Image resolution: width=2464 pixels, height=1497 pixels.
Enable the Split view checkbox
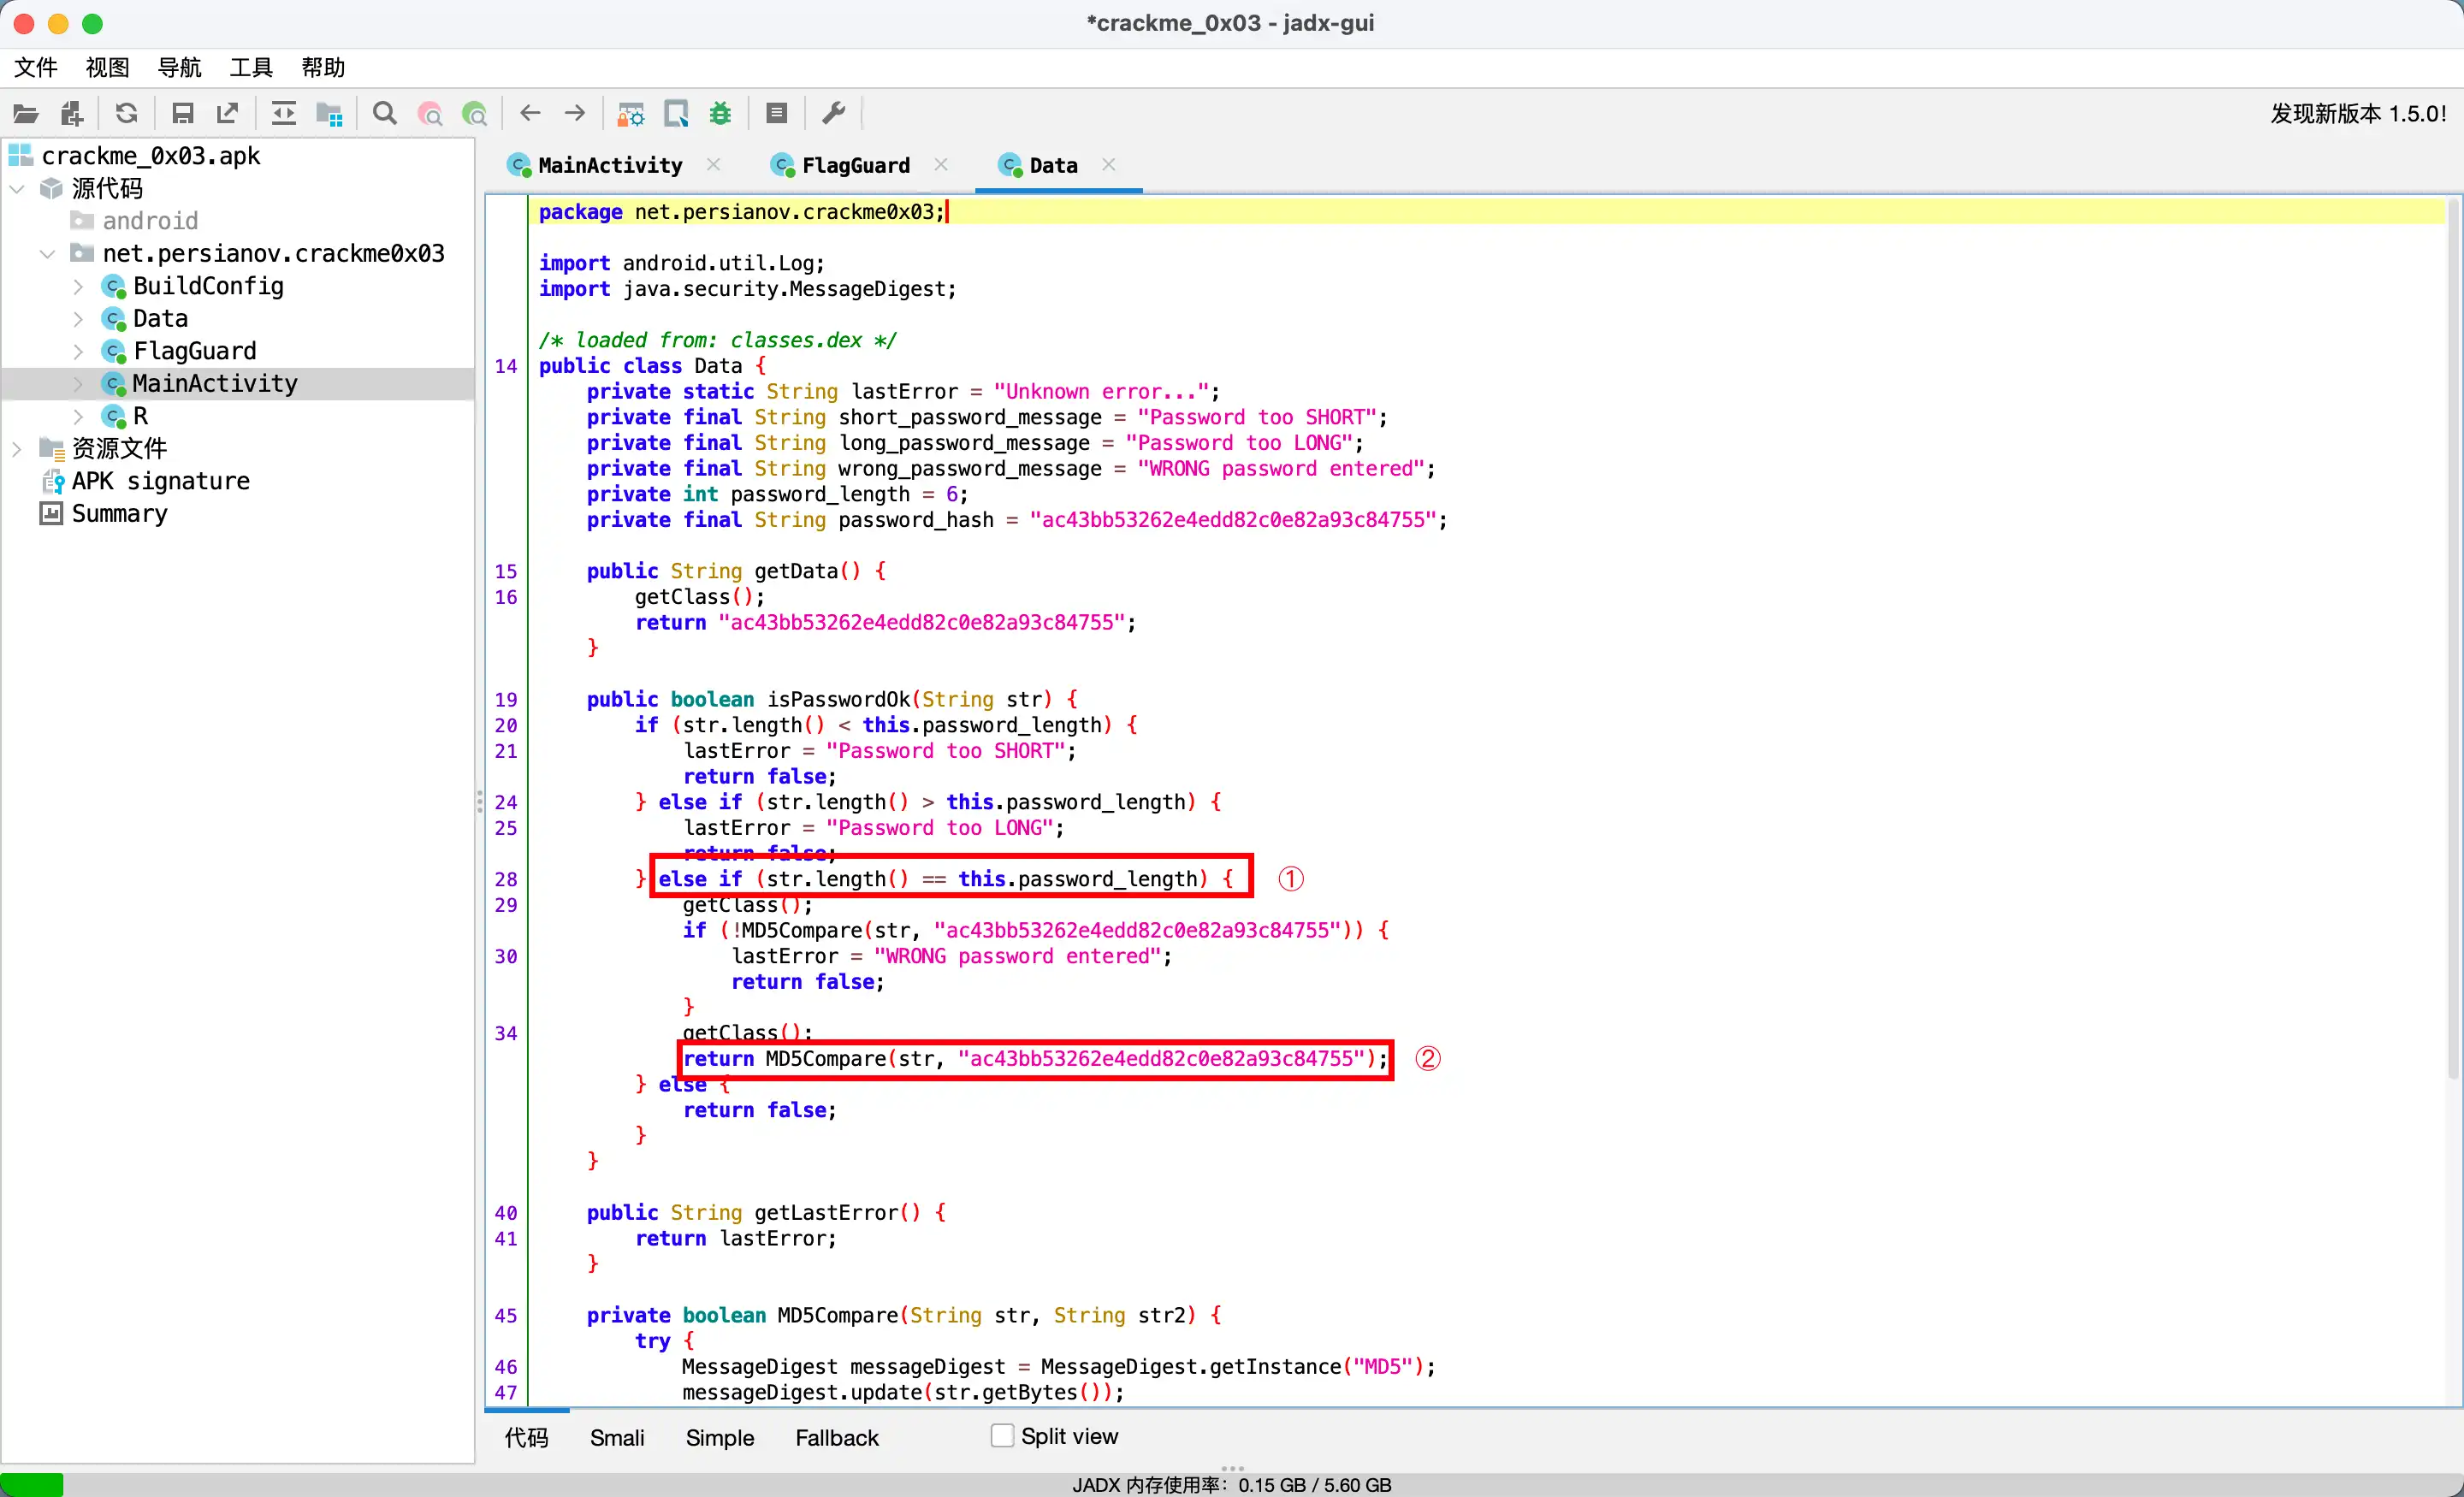tap(1001, 1436)
